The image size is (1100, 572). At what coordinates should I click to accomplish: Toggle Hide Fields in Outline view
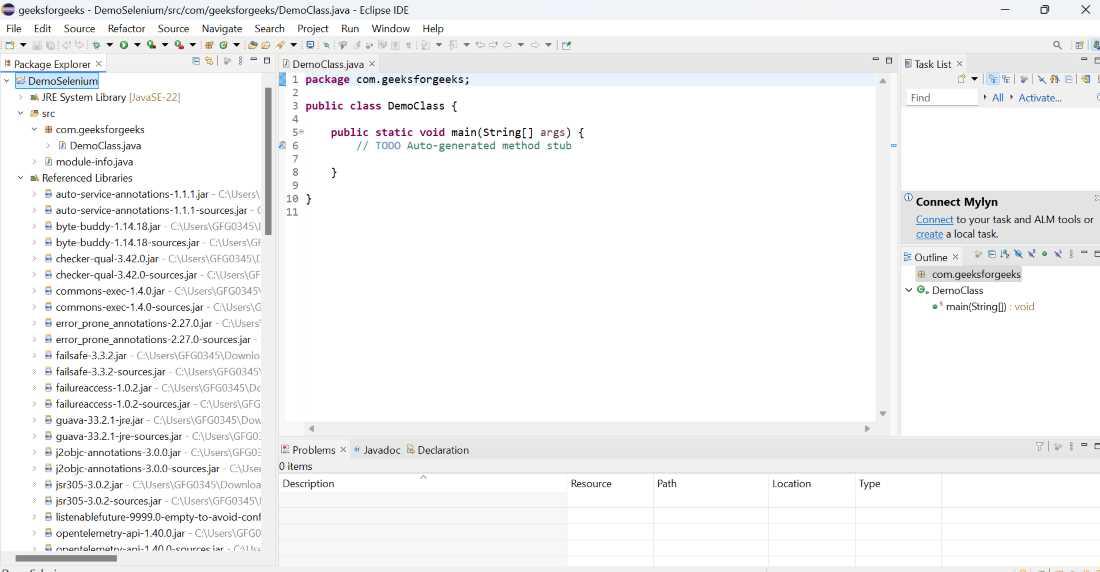(1019, 254)
